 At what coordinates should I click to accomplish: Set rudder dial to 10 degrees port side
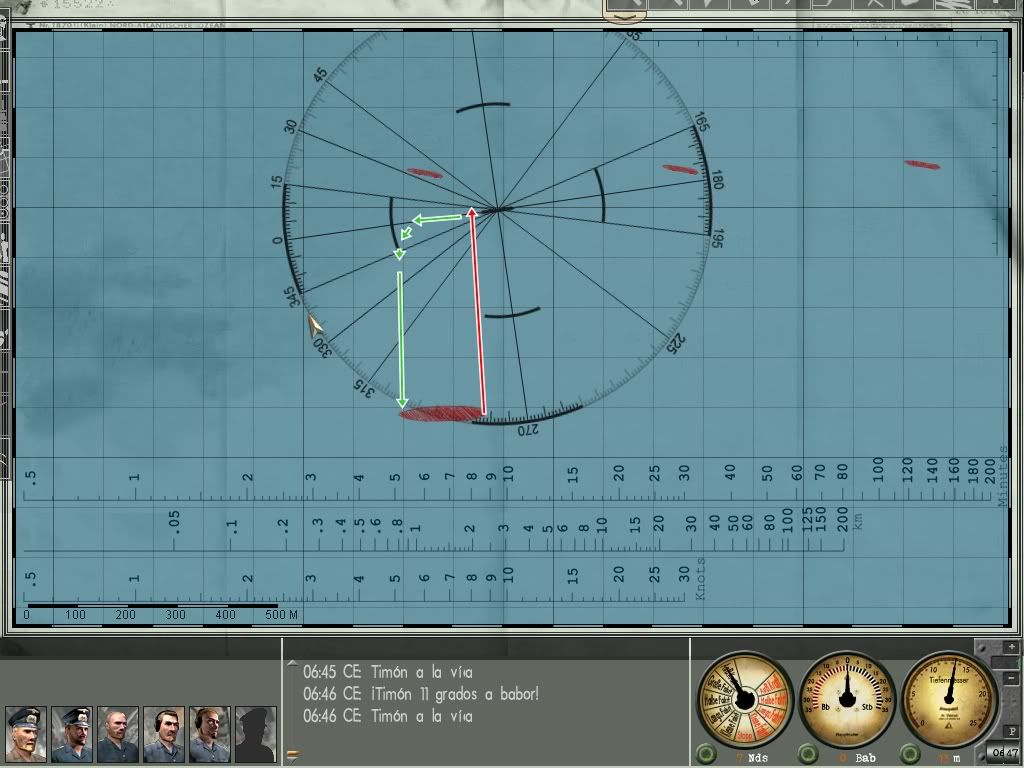pyautogui.click(x=825, y=666)
